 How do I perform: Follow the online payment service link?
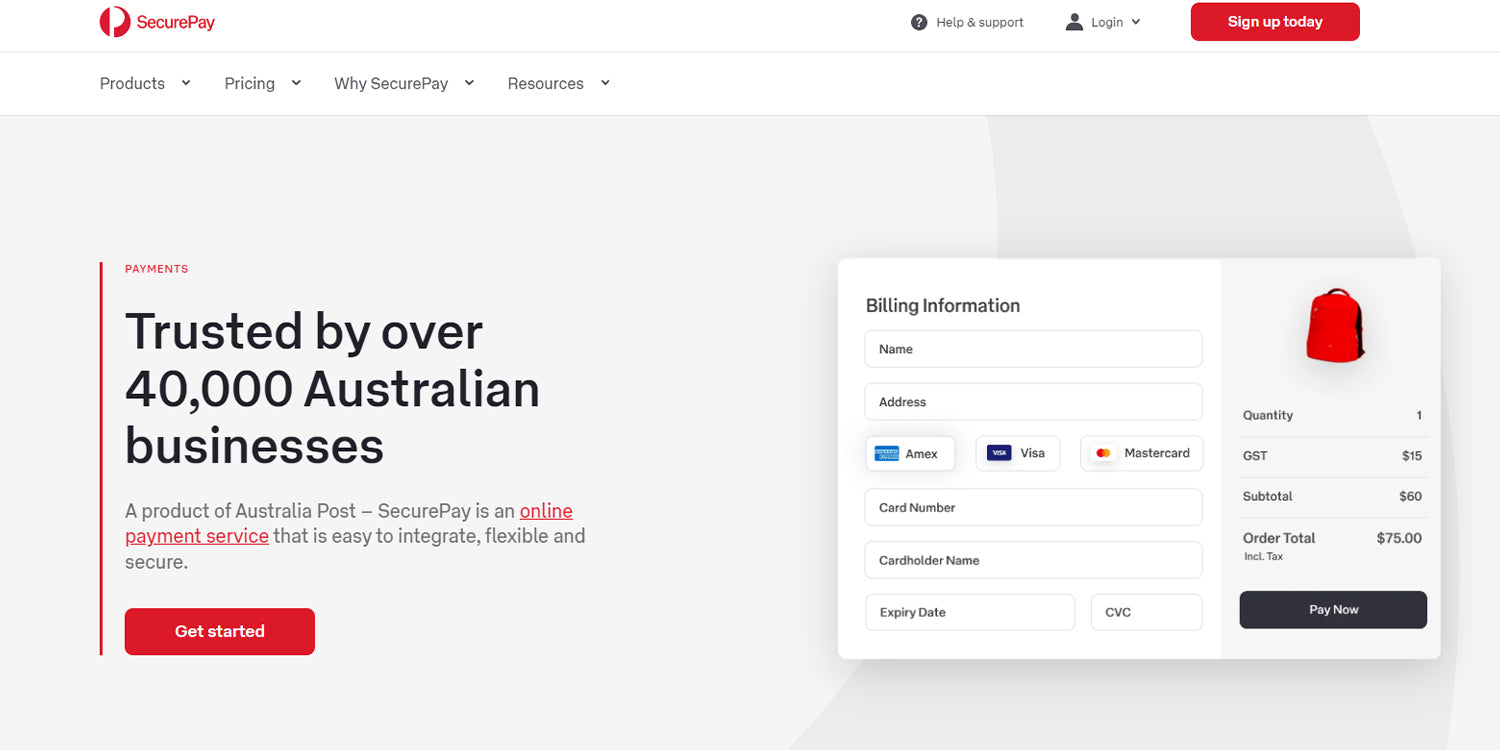[x=349, y=523]
